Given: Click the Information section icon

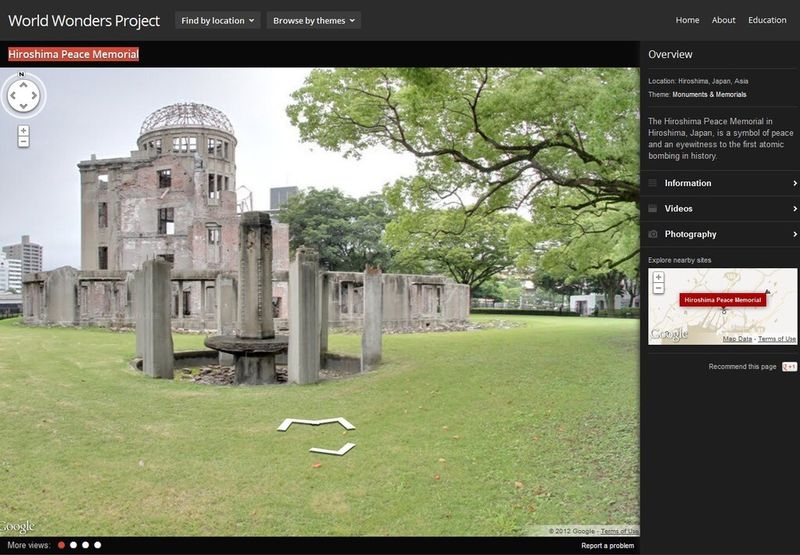Looking at the screenshot, I should tap(653, 183).
